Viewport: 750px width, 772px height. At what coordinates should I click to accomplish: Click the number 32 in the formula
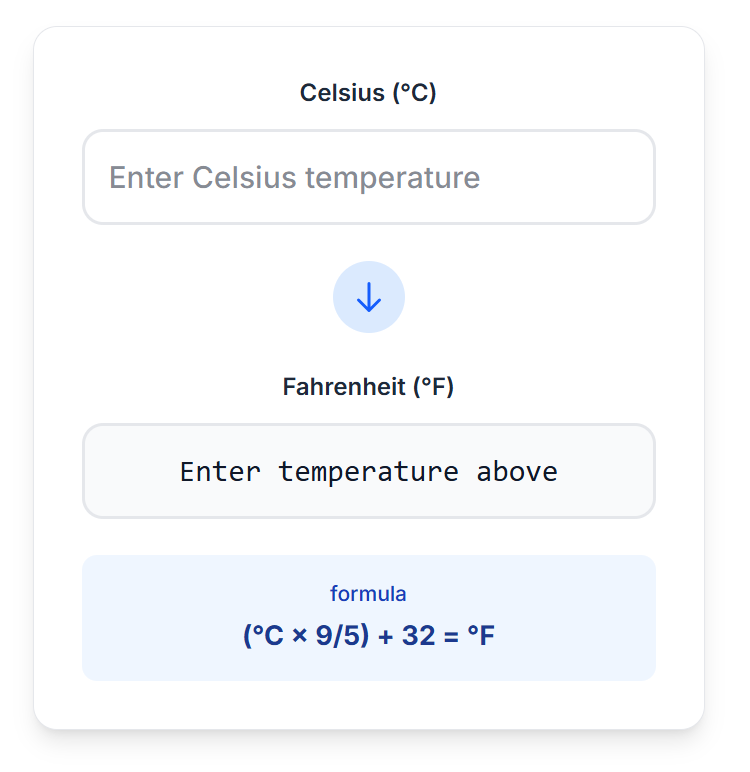click(x=419, y=635)
